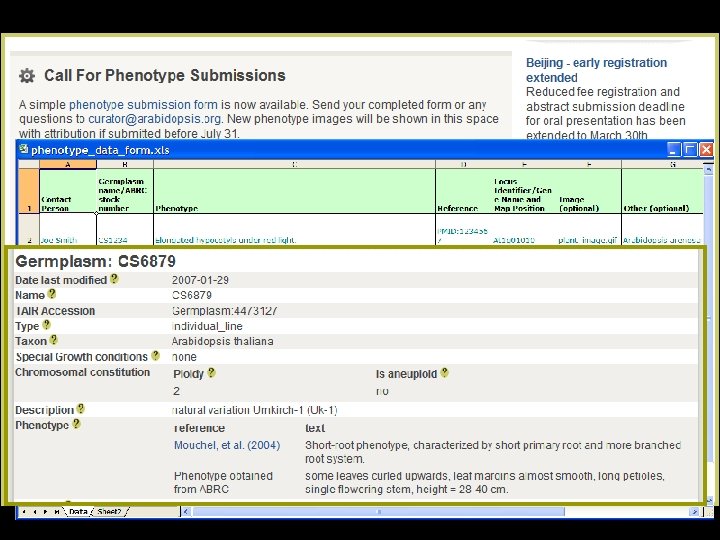The height and width of the screenshot is (540, 720).
Task: Click help icon beside Name label
Action: [x=52, y=294]
